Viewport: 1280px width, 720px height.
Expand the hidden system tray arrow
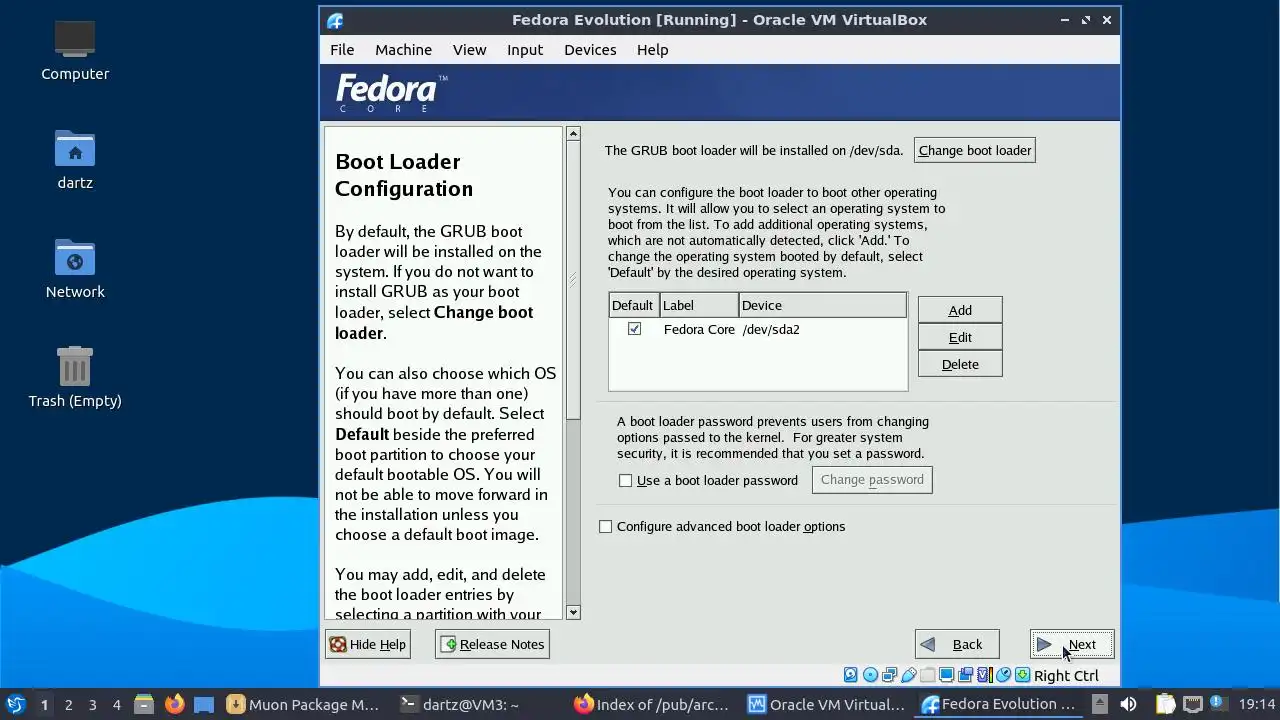tap(1099, 704)
